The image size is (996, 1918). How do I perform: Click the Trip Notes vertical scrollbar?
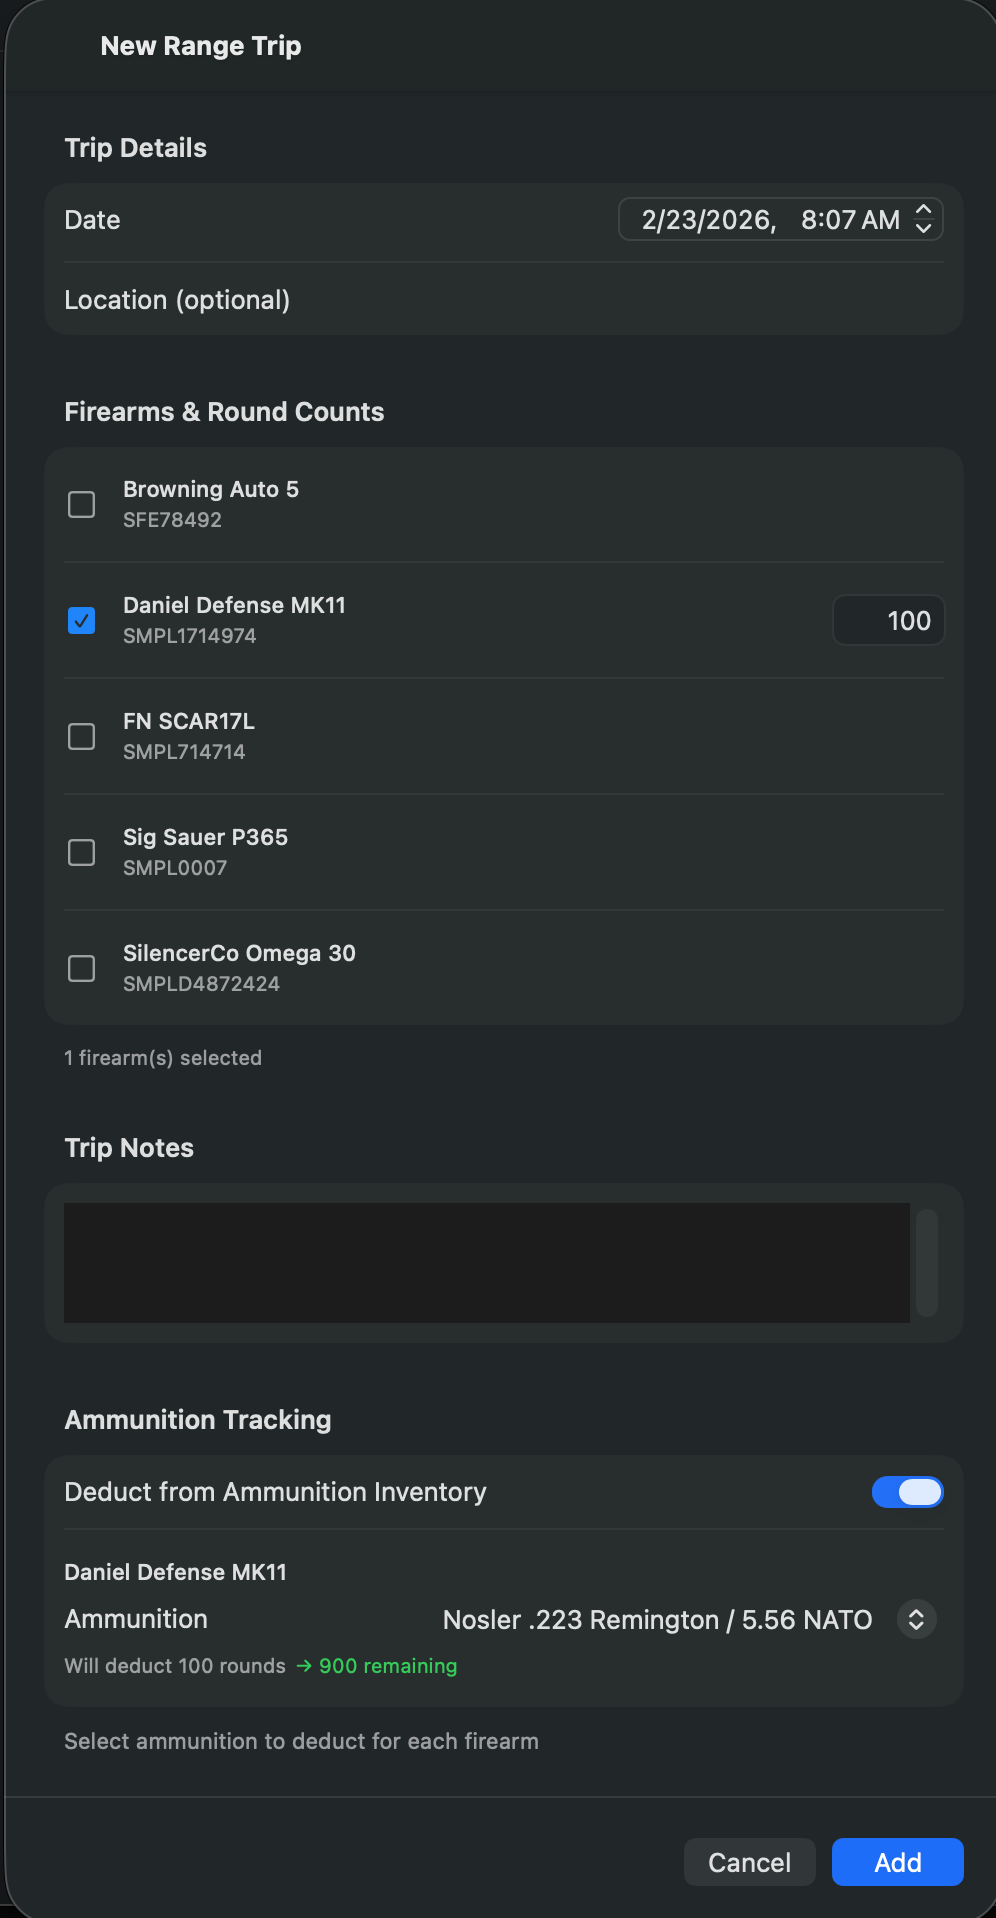927,1262
